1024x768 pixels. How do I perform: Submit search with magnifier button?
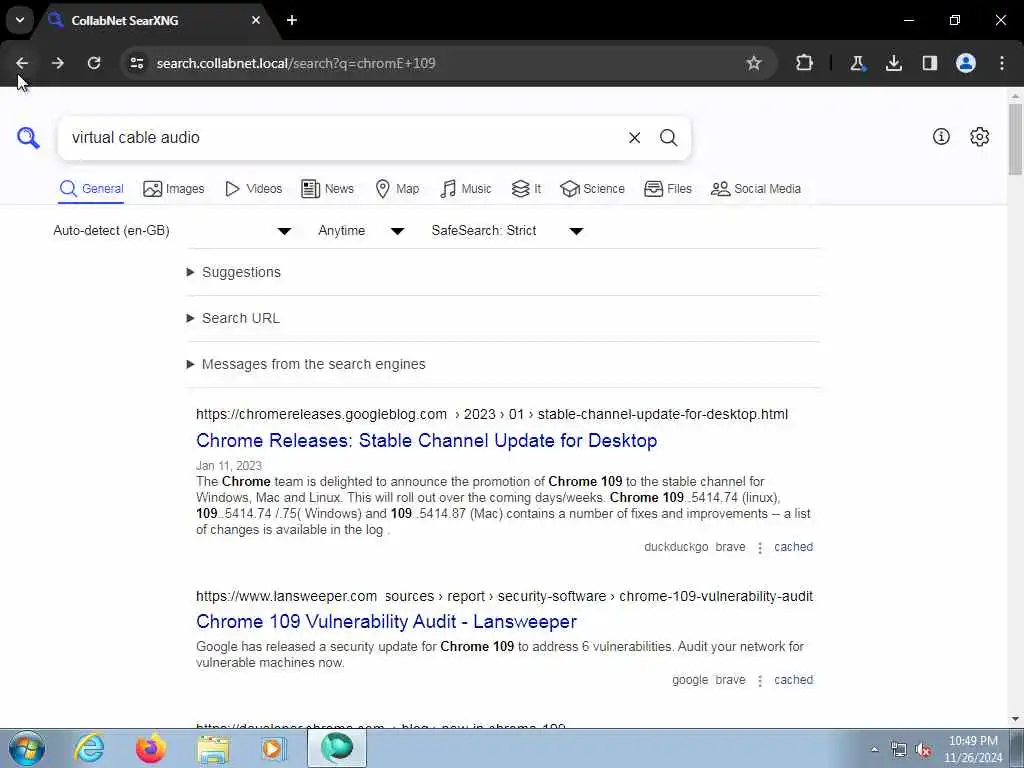point(668,138)
